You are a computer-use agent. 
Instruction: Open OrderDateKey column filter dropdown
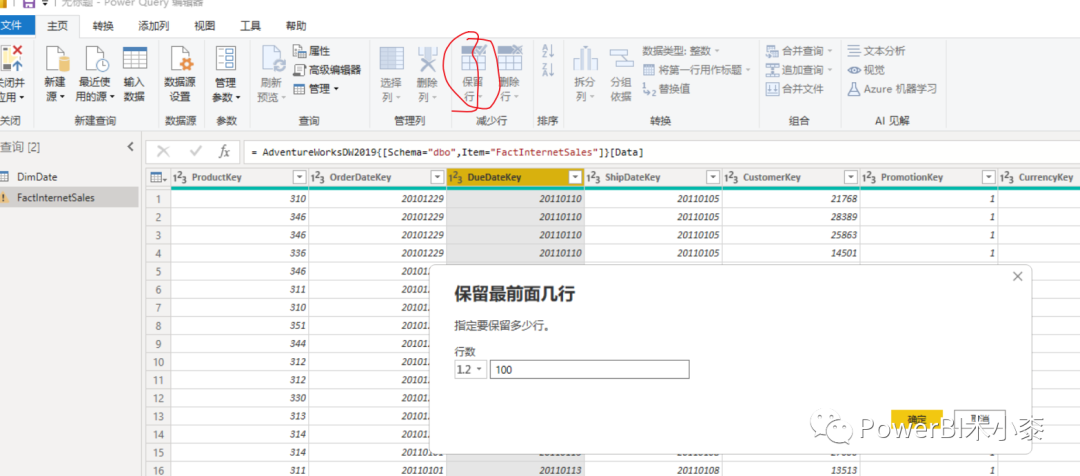(x=437, y=177)
